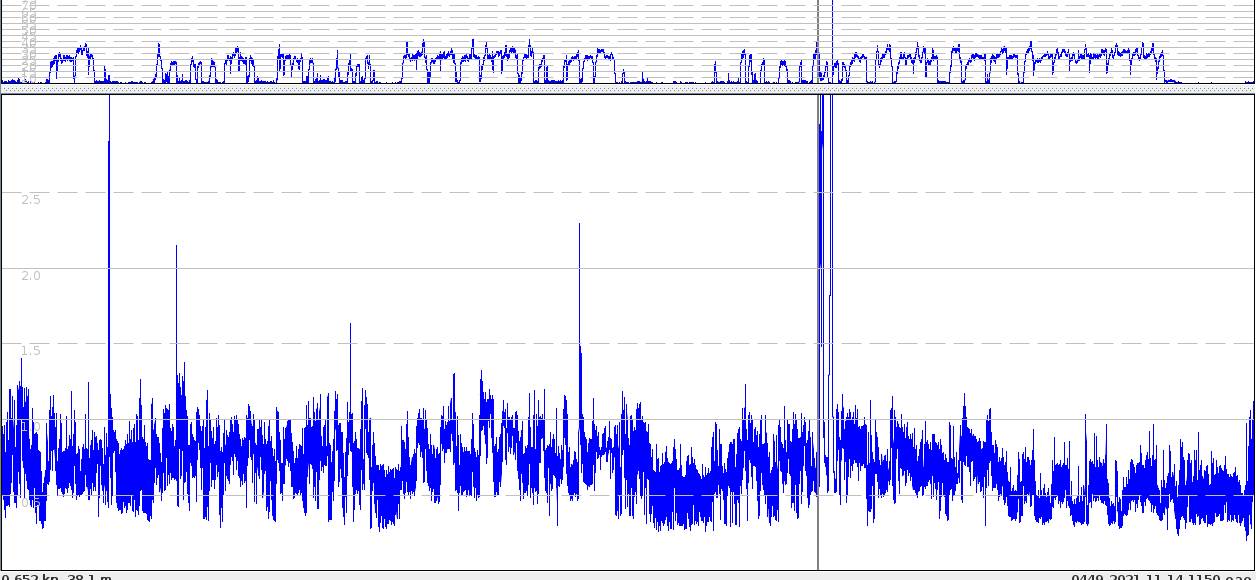Screen dimensions: 1256x580
Task: Click the 1.5 y-axis label
Action: tap(31, 350)
